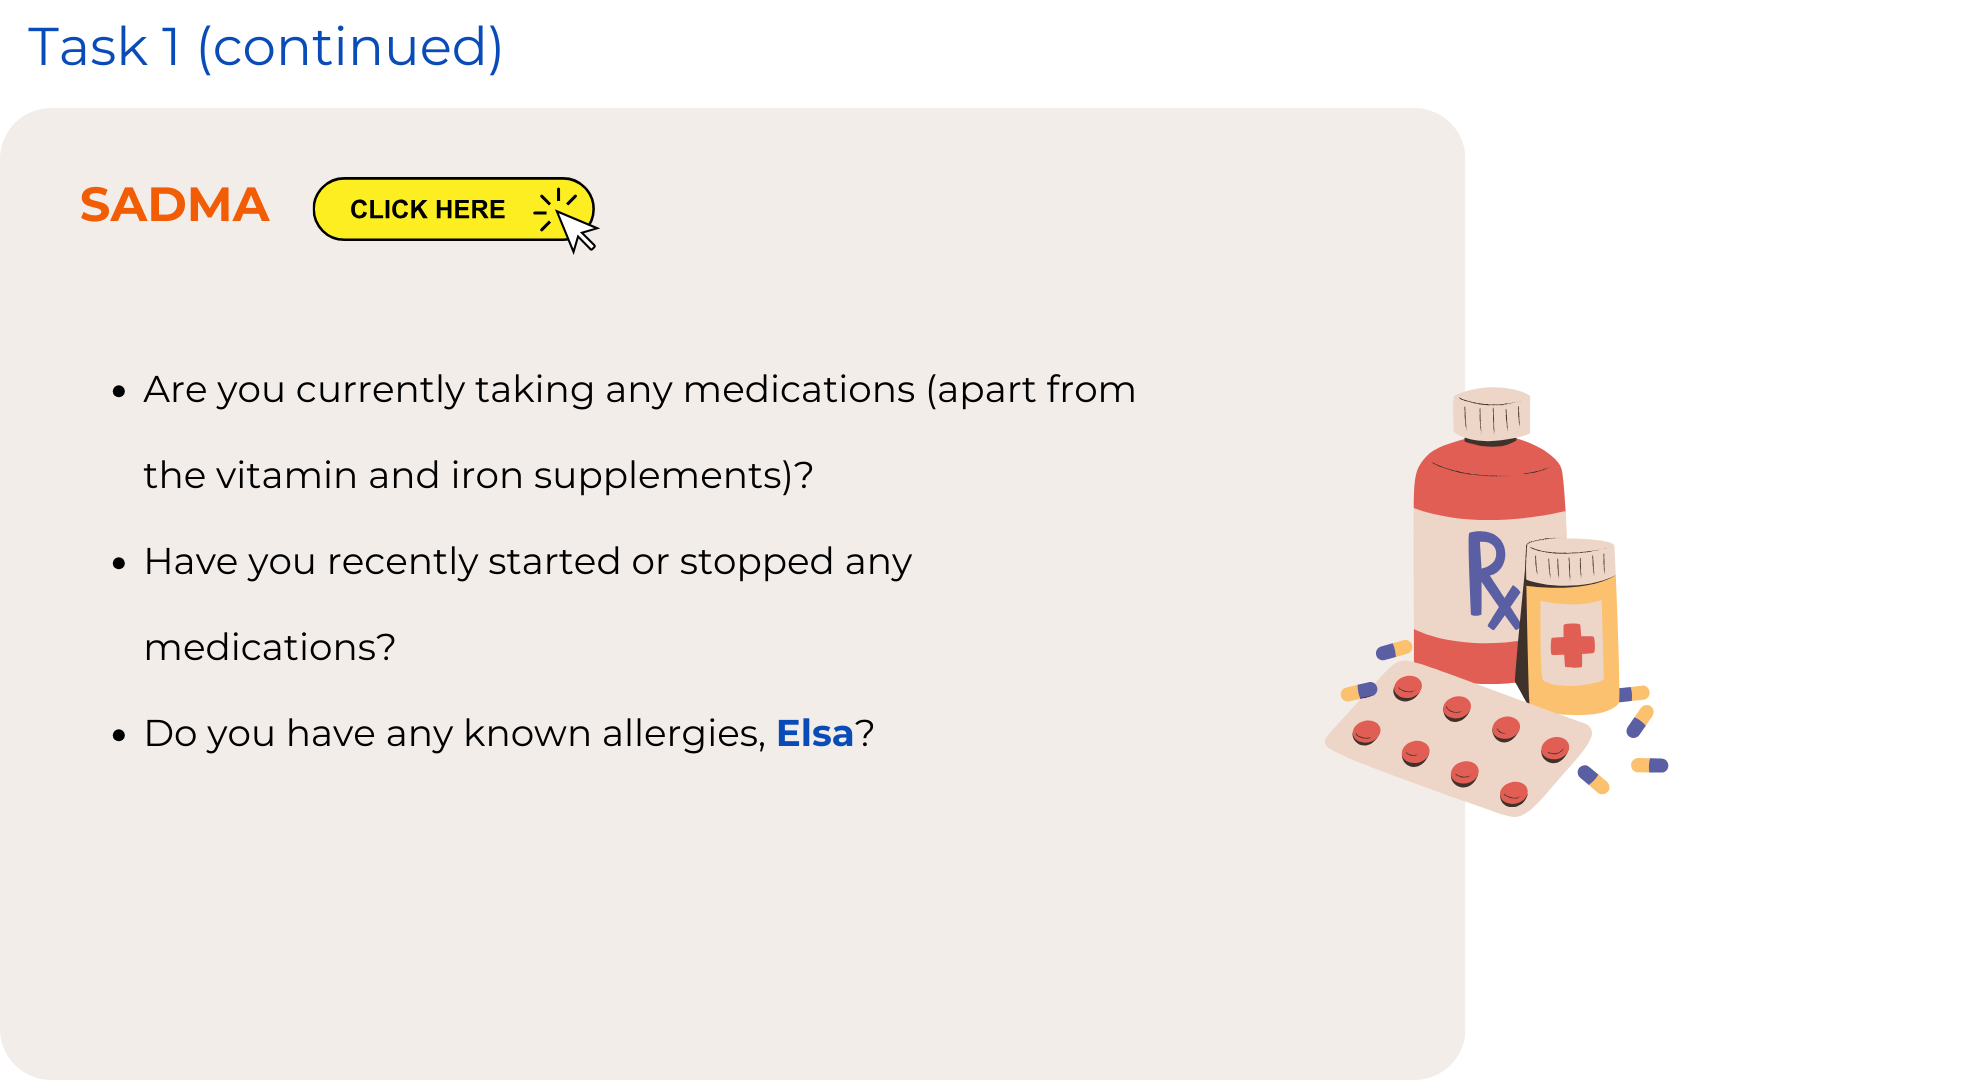Click the capsule below the blister pack
The width and height of the screenshot is (1980, 1080).
click(x=1593, y=779)
